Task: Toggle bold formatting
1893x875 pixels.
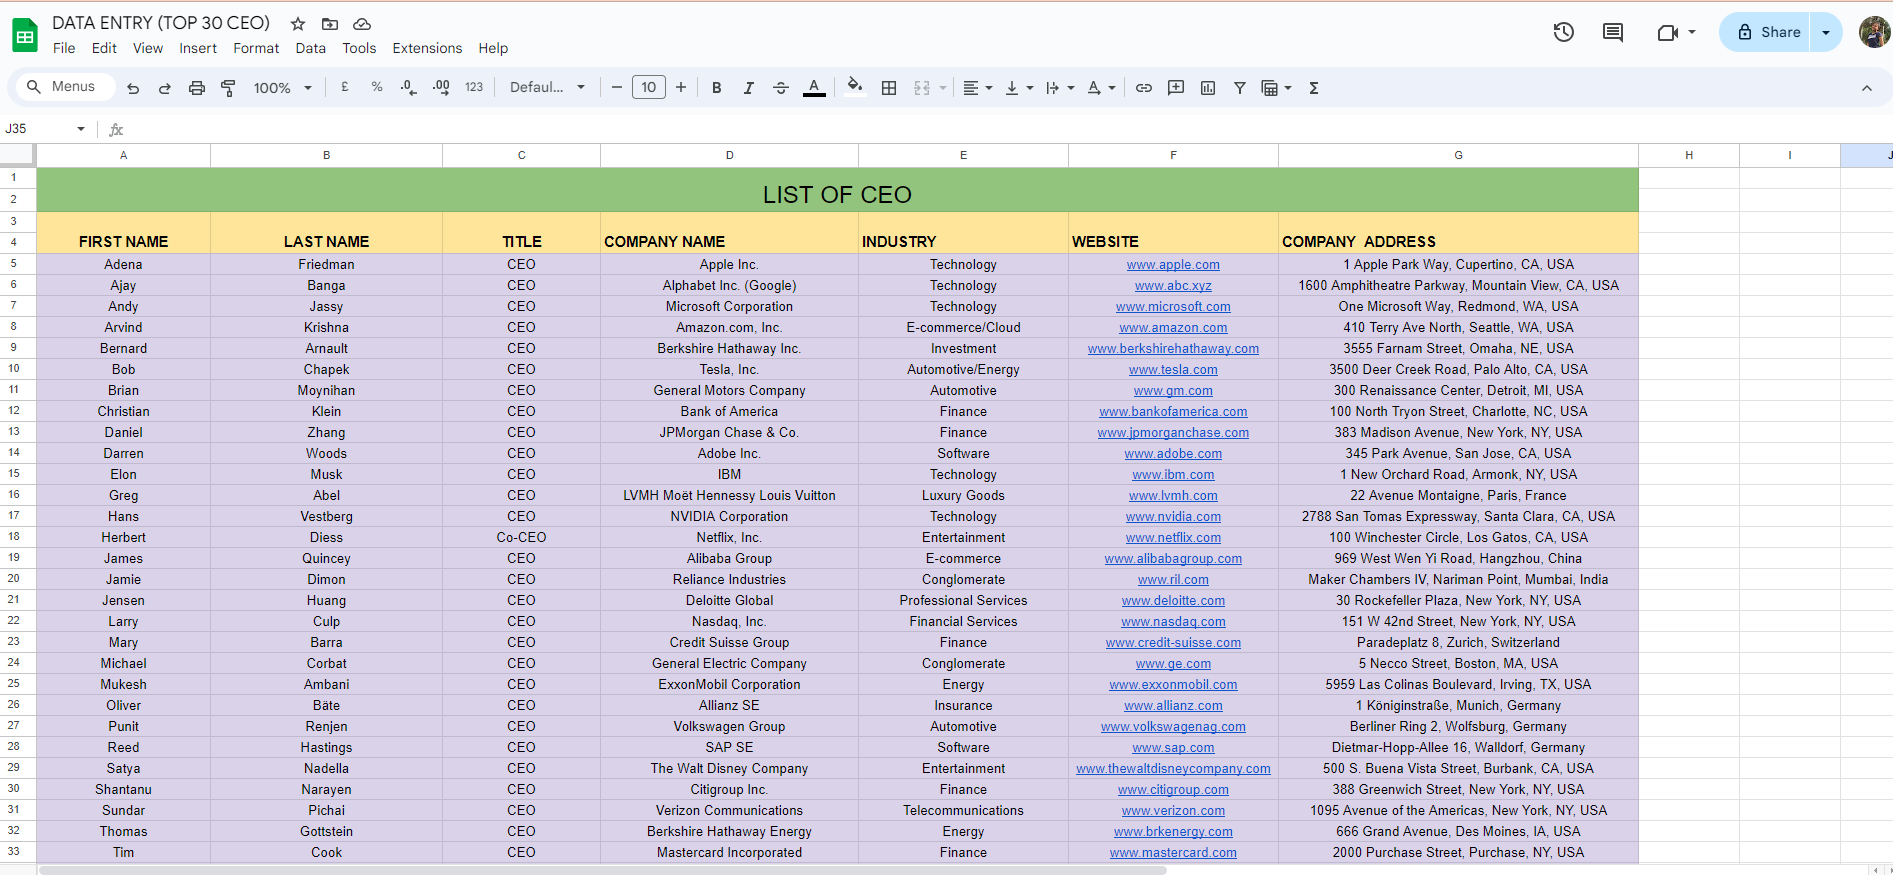Action: pyautogui.click(x=717, y=88)
